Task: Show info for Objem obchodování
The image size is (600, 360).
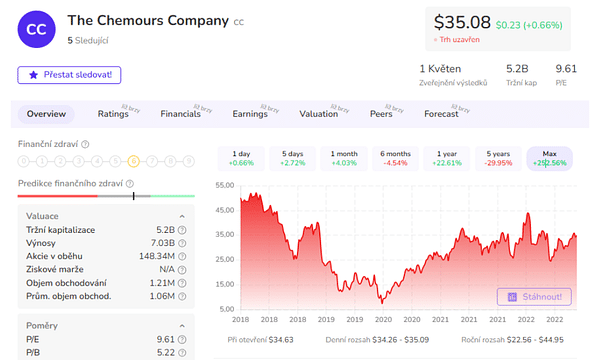Action: click(183, 283)
